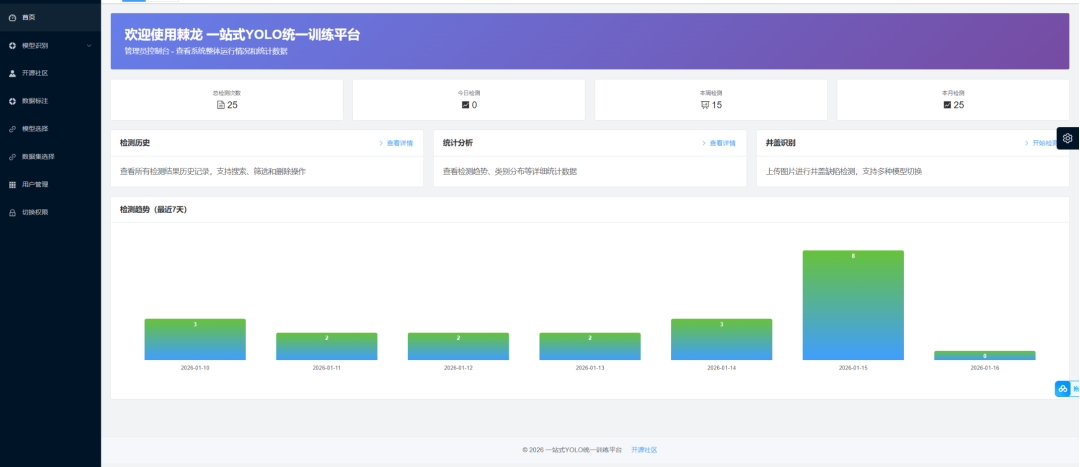The image size is (1080, 467).
Task: Select the 2026-01-13 bar in chart
Action: pos(590,346)
